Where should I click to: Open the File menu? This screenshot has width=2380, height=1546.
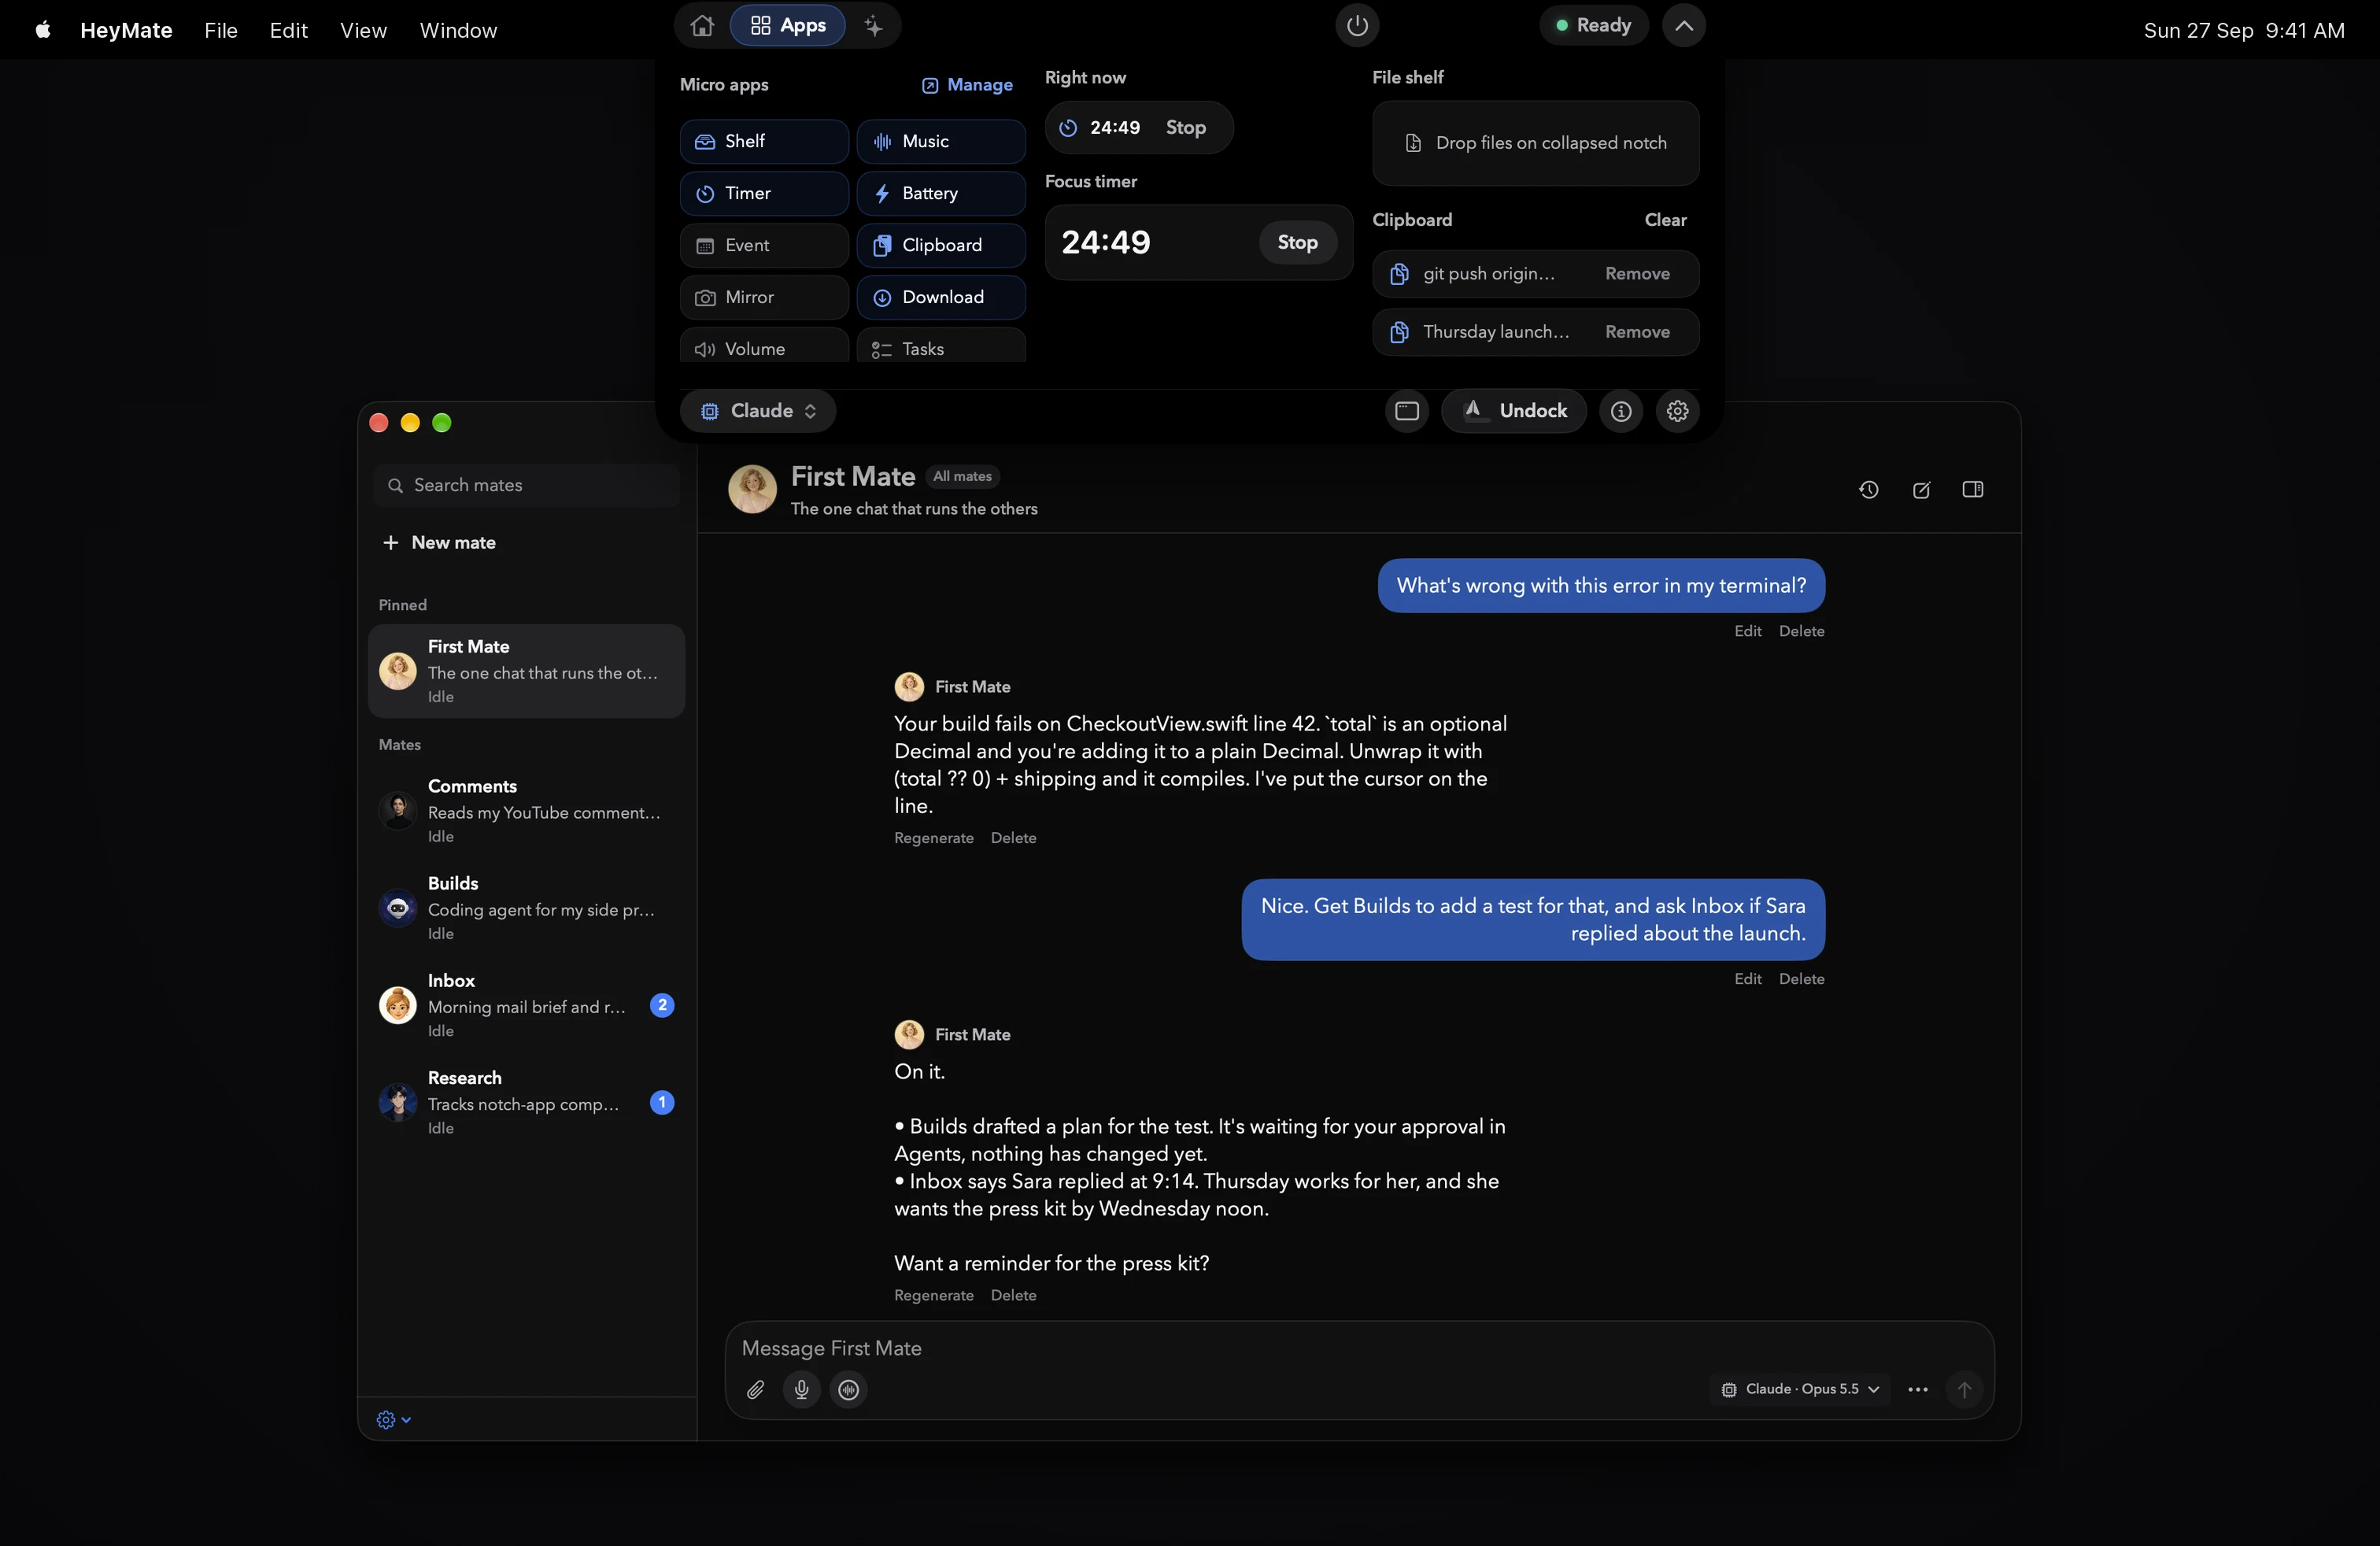pos(221,30)
